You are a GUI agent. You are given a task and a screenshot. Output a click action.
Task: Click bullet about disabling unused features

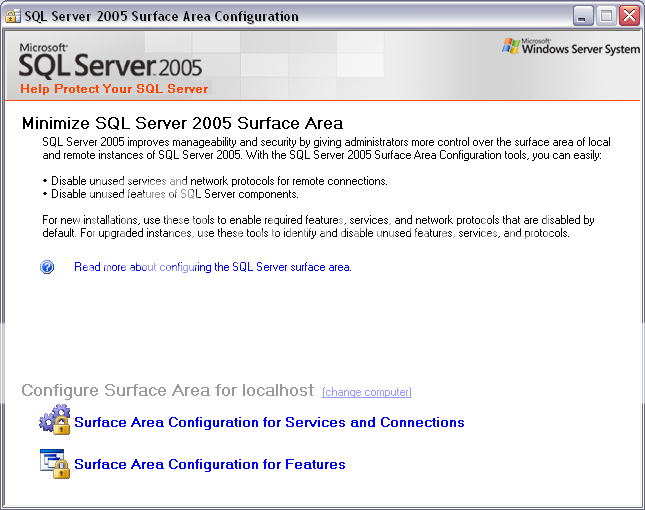click(x=170, y=194)
